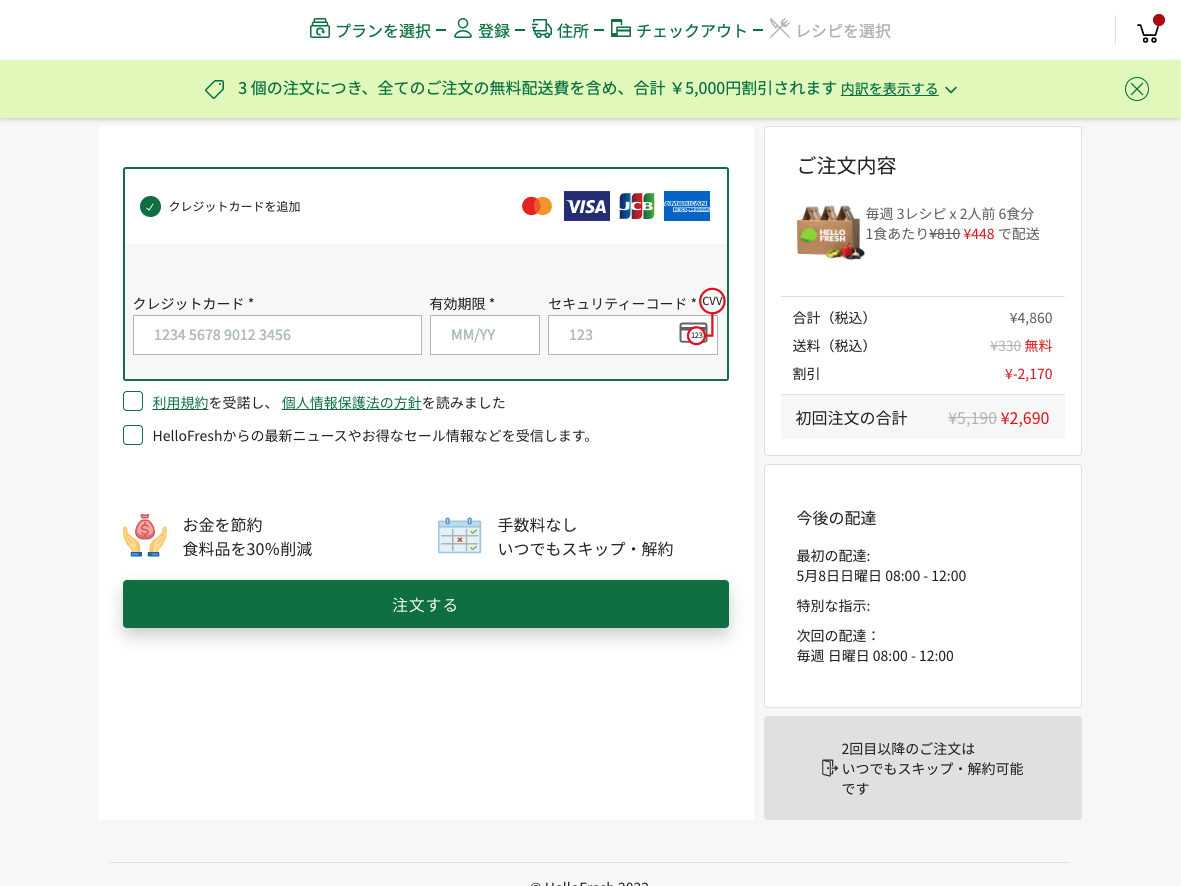Click いつでもスキップ・解約 under 手数料なし

[585, 549]
